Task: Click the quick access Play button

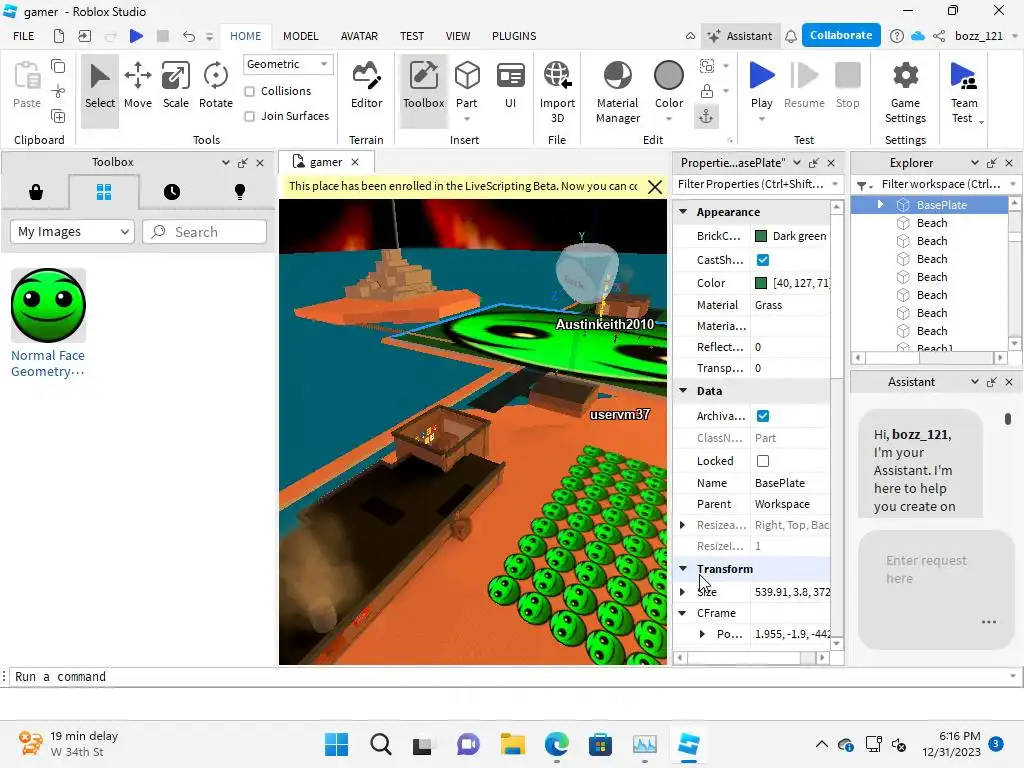Action: pyautogui.click(x=136, y=36)
